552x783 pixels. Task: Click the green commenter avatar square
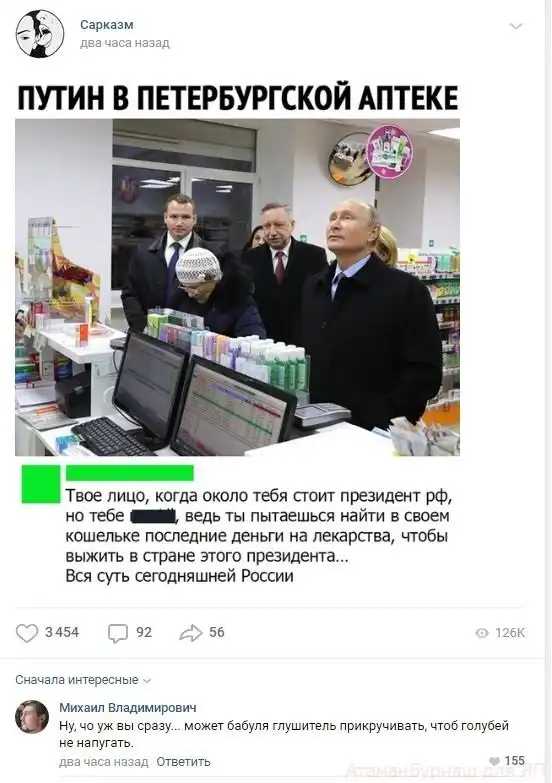tap(41, 484)
